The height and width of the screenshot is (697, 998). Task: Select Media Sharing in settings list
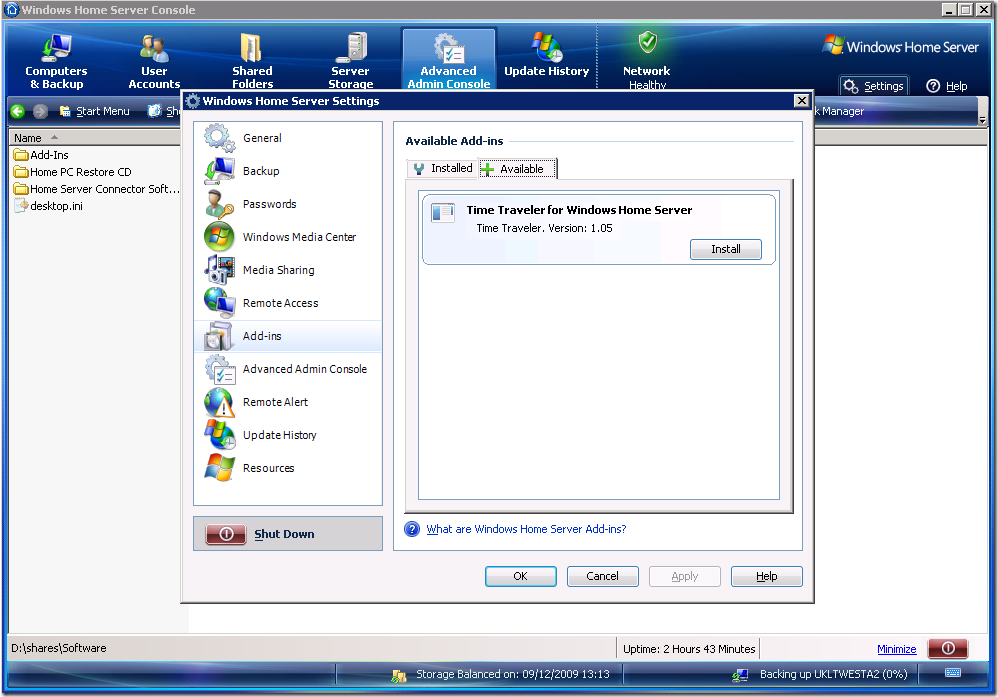[288, 270]
